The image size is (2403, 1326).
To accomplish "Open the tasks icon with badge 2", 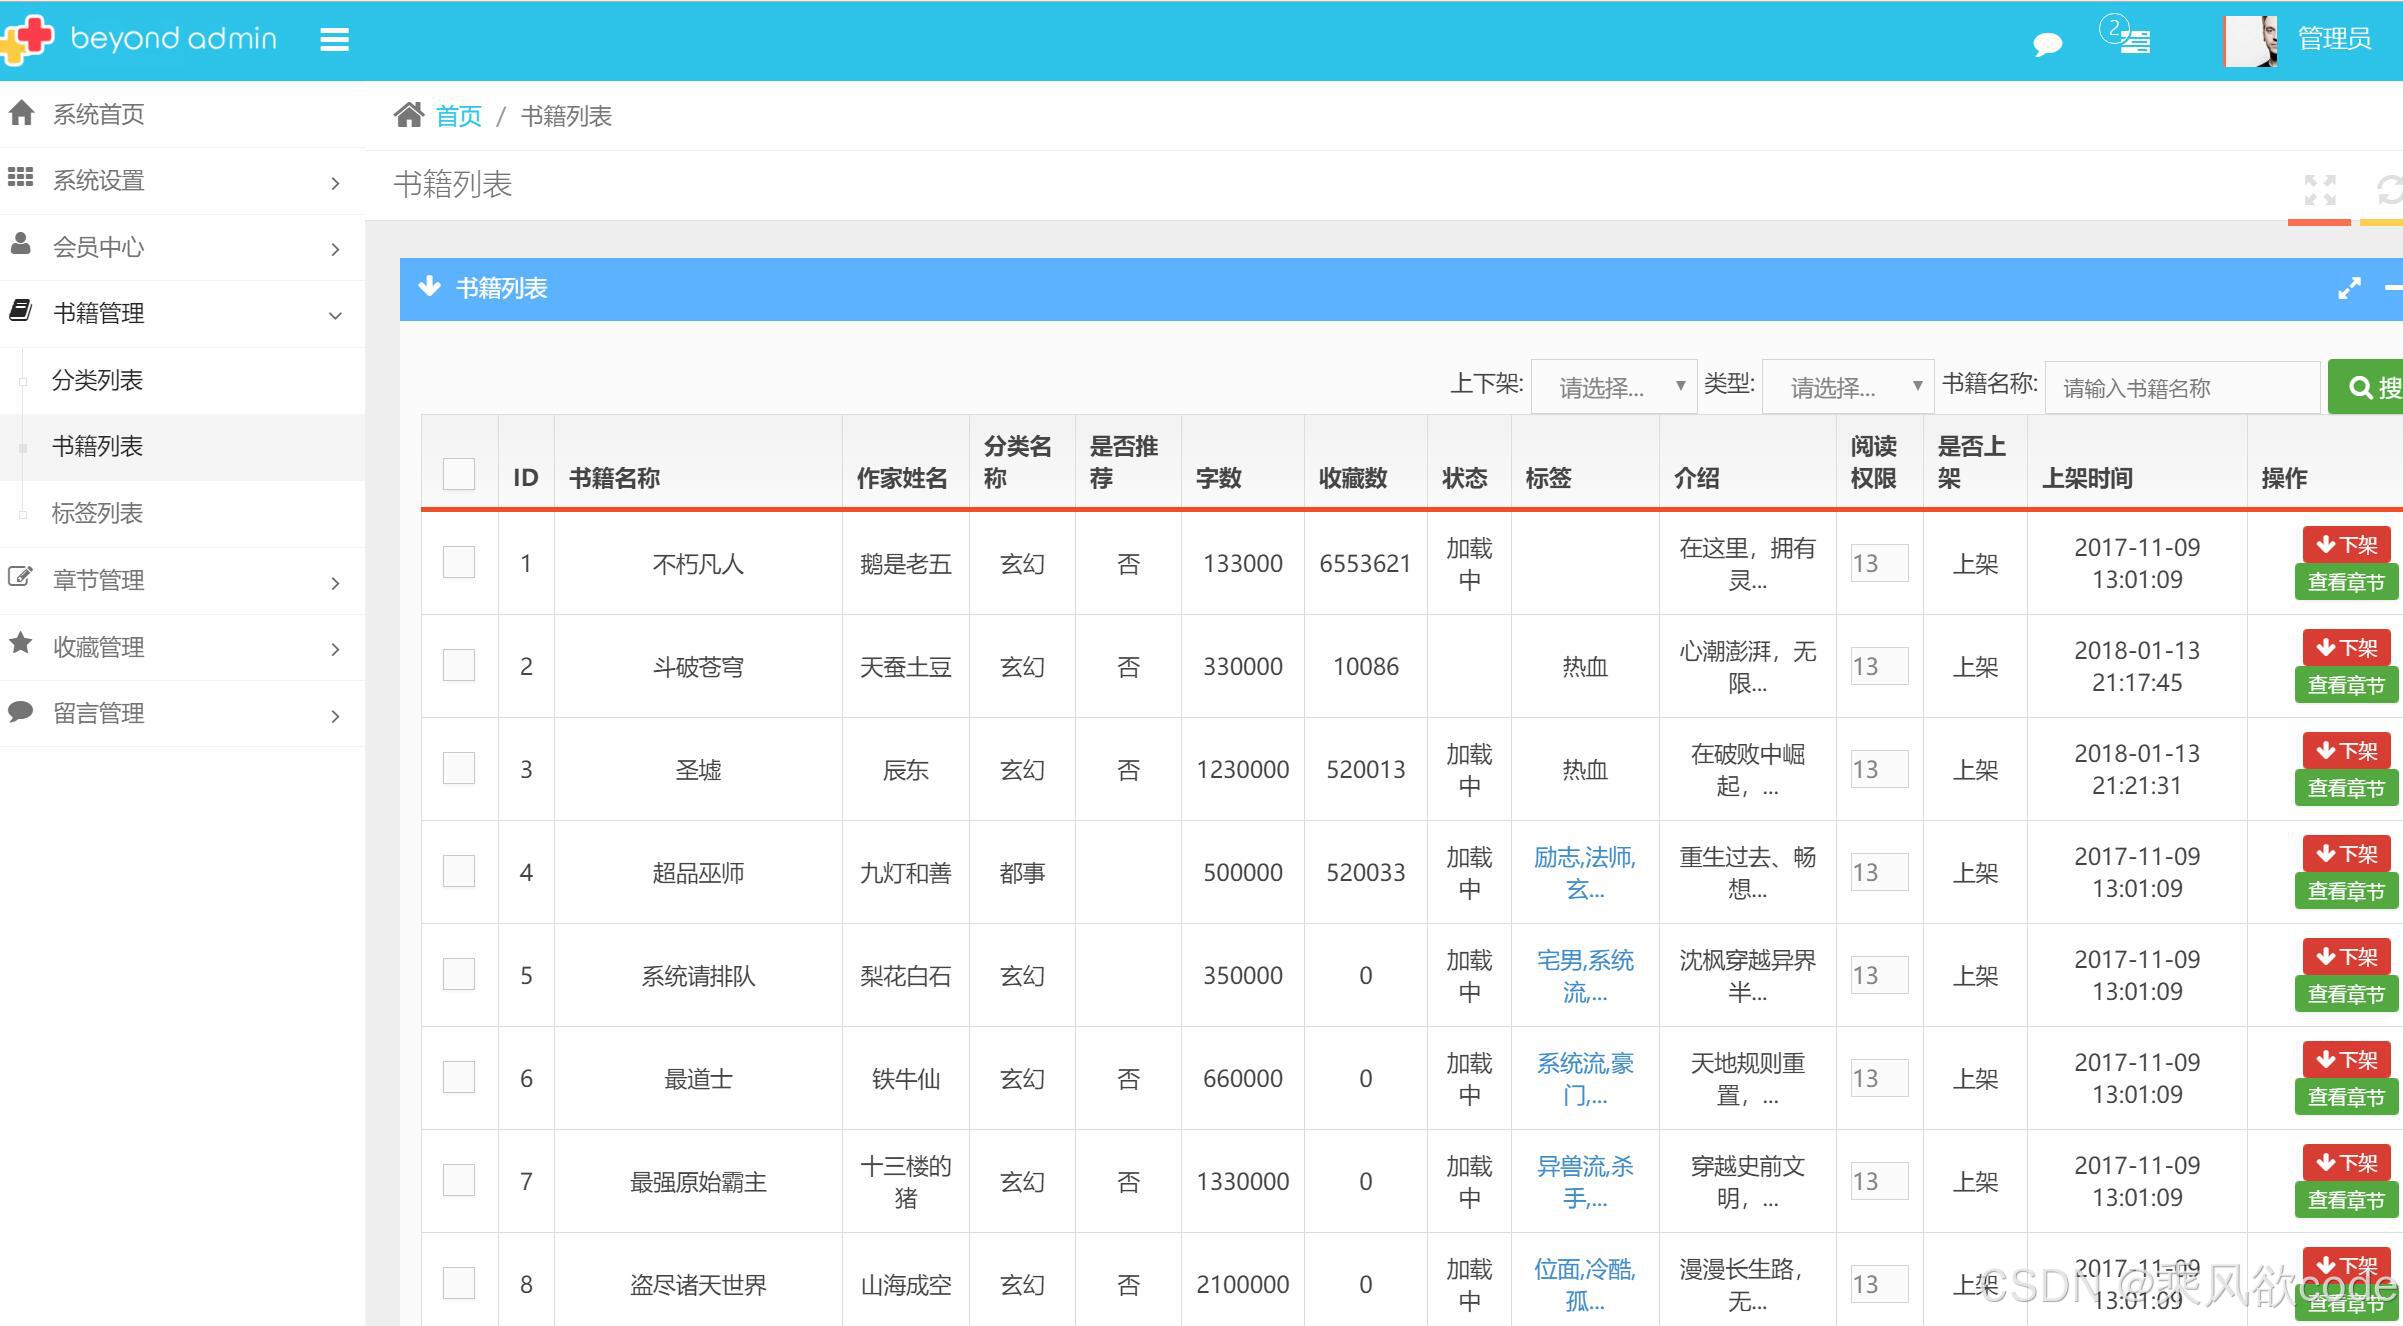I will pos(2132,40).
